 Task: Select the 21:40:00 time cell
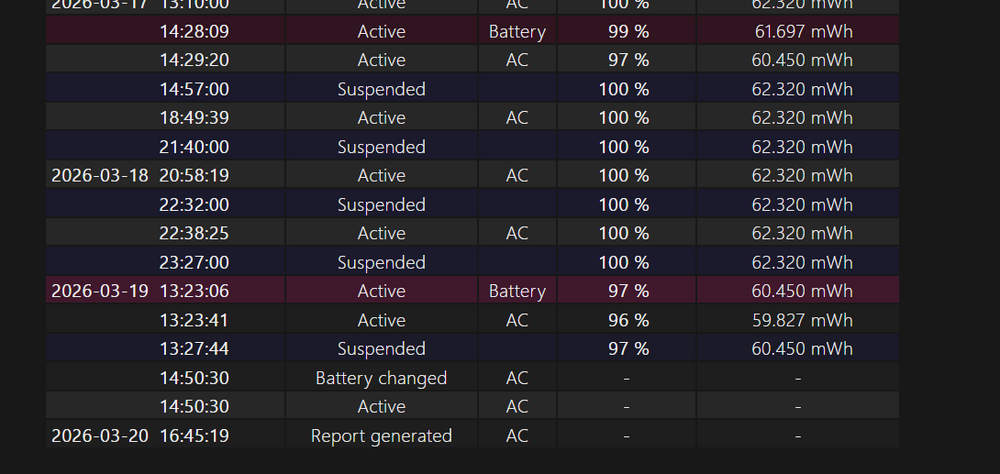[x=194, y=147]
